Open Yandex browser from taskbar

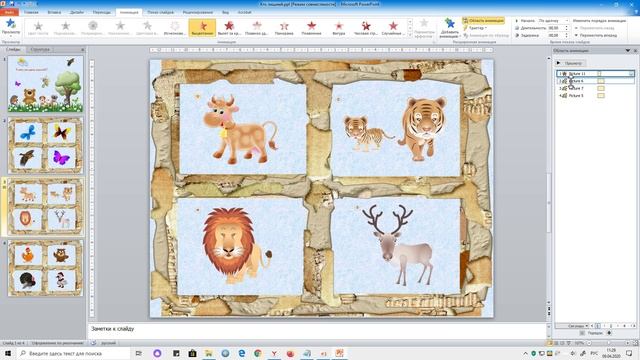point(274,353)
